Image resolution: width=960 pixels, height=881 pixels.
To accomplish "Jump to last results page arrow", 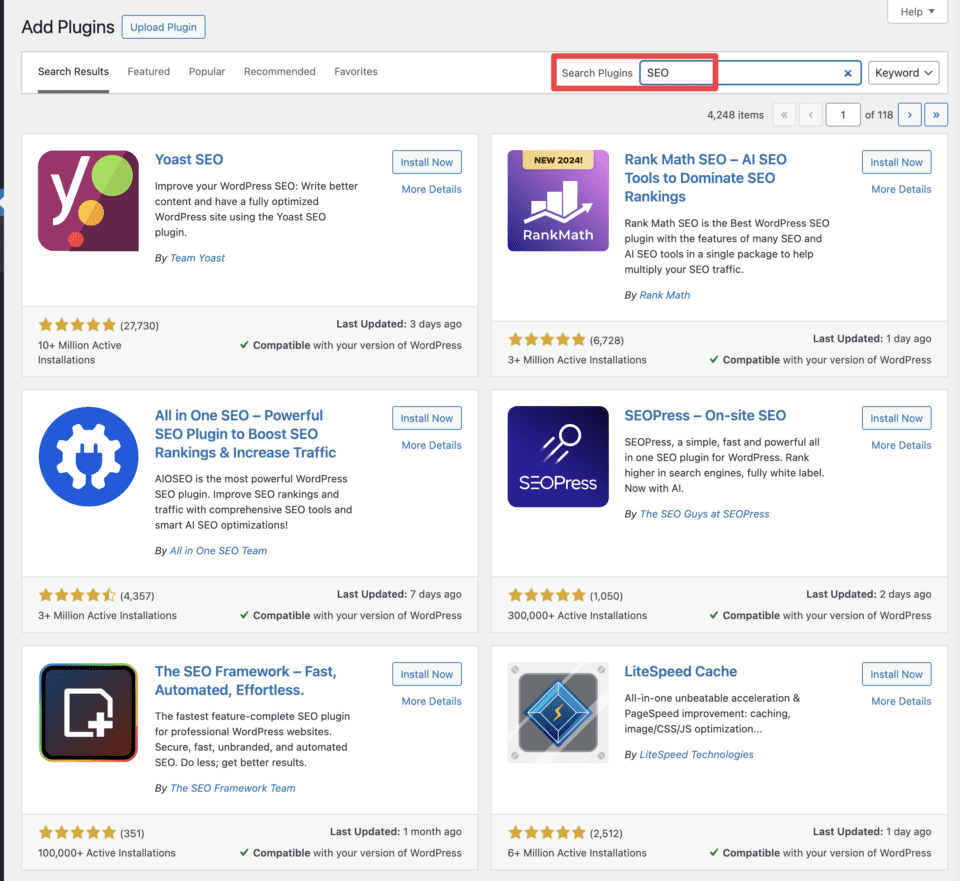I will pyautogui.click(x=936, y=114).
